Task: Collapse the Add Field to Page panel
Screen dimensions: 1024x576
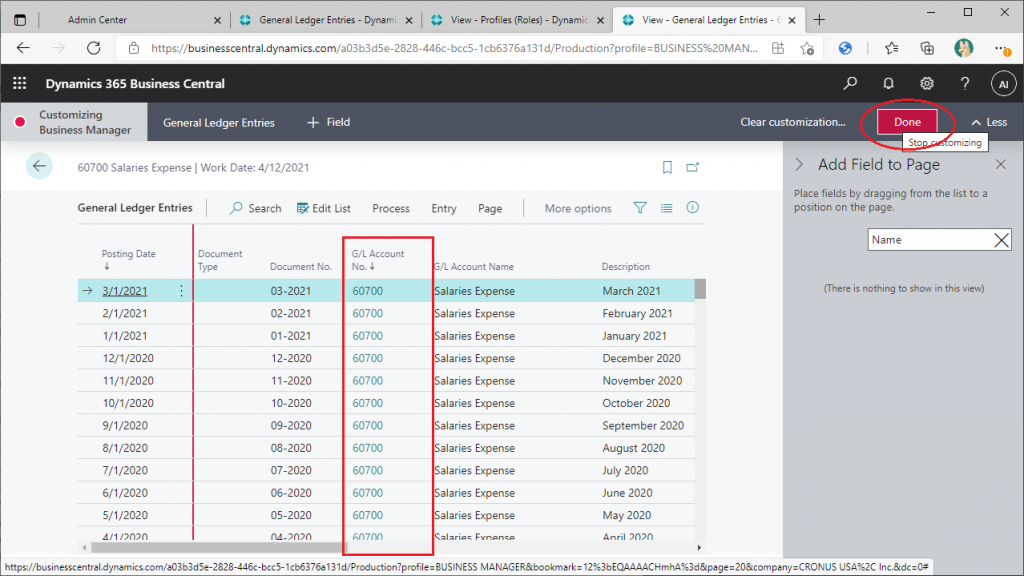Action: click(801, 165)
